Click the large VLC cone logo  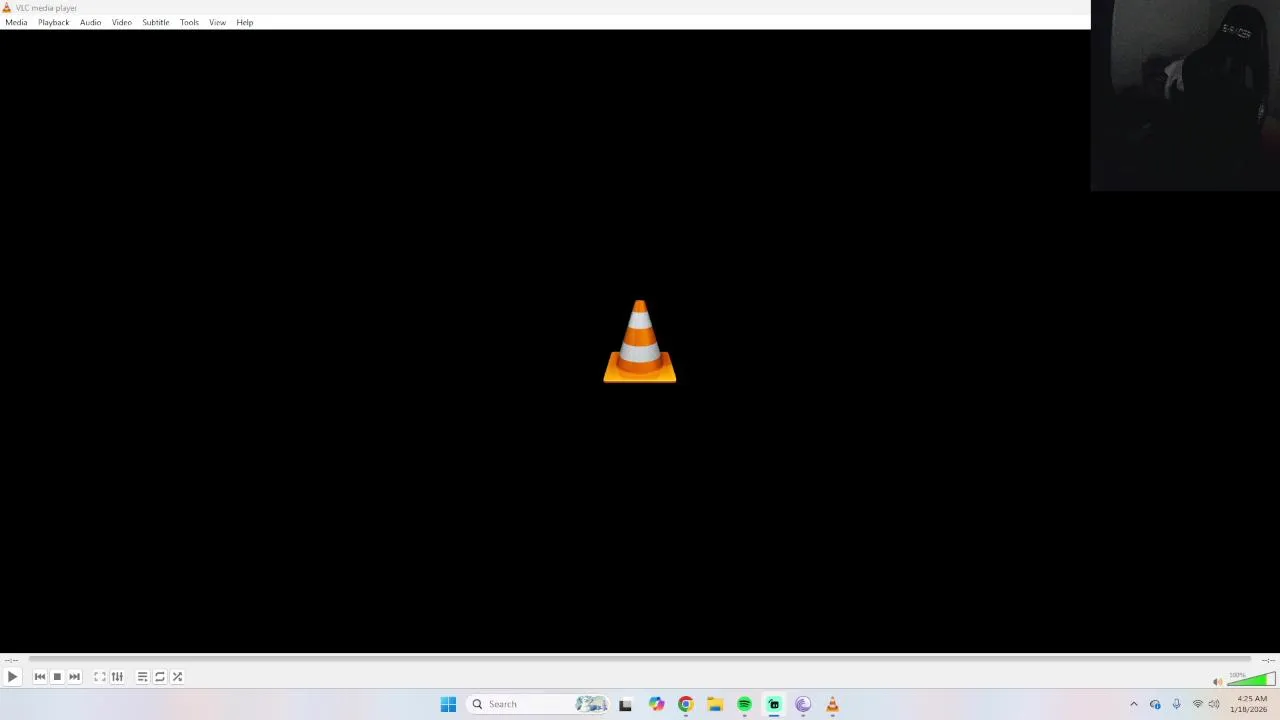640,341
